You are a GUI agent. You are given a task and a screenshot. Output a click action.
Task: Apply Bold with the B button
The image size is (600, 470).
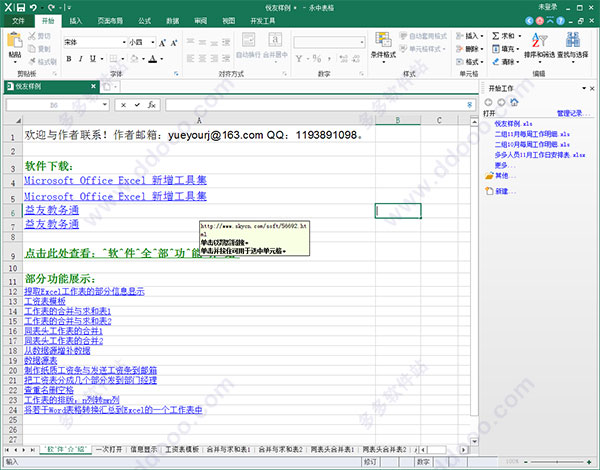click(69, 59)
